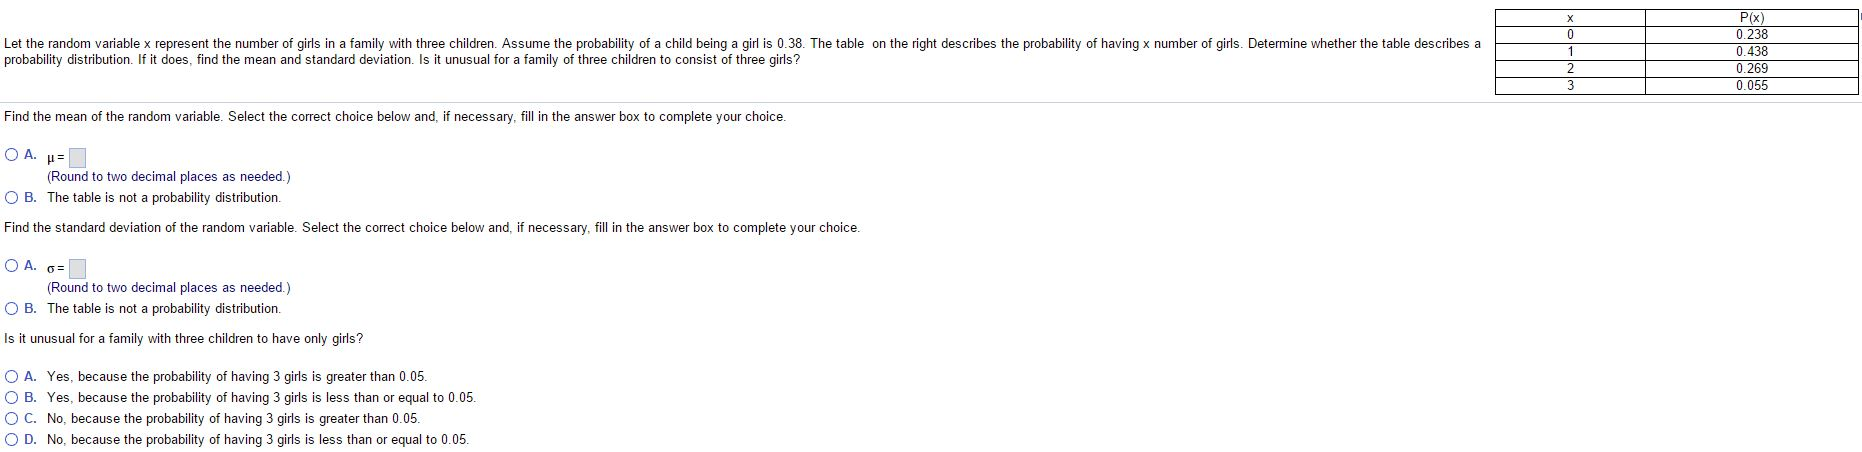1862x452 pixels.
Task: Select mean option B, not a probability distribution
Action: 11,197
